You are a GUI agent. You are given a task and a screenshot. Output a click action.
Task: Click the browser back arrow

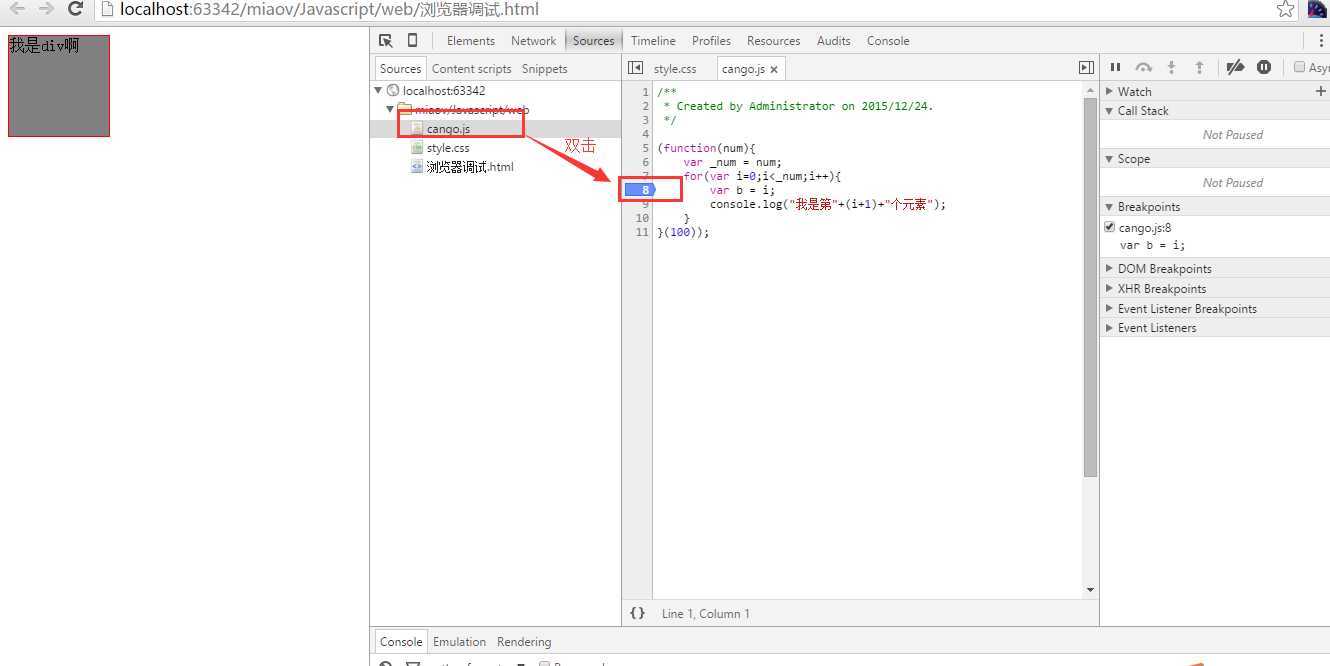pos(17,9)
